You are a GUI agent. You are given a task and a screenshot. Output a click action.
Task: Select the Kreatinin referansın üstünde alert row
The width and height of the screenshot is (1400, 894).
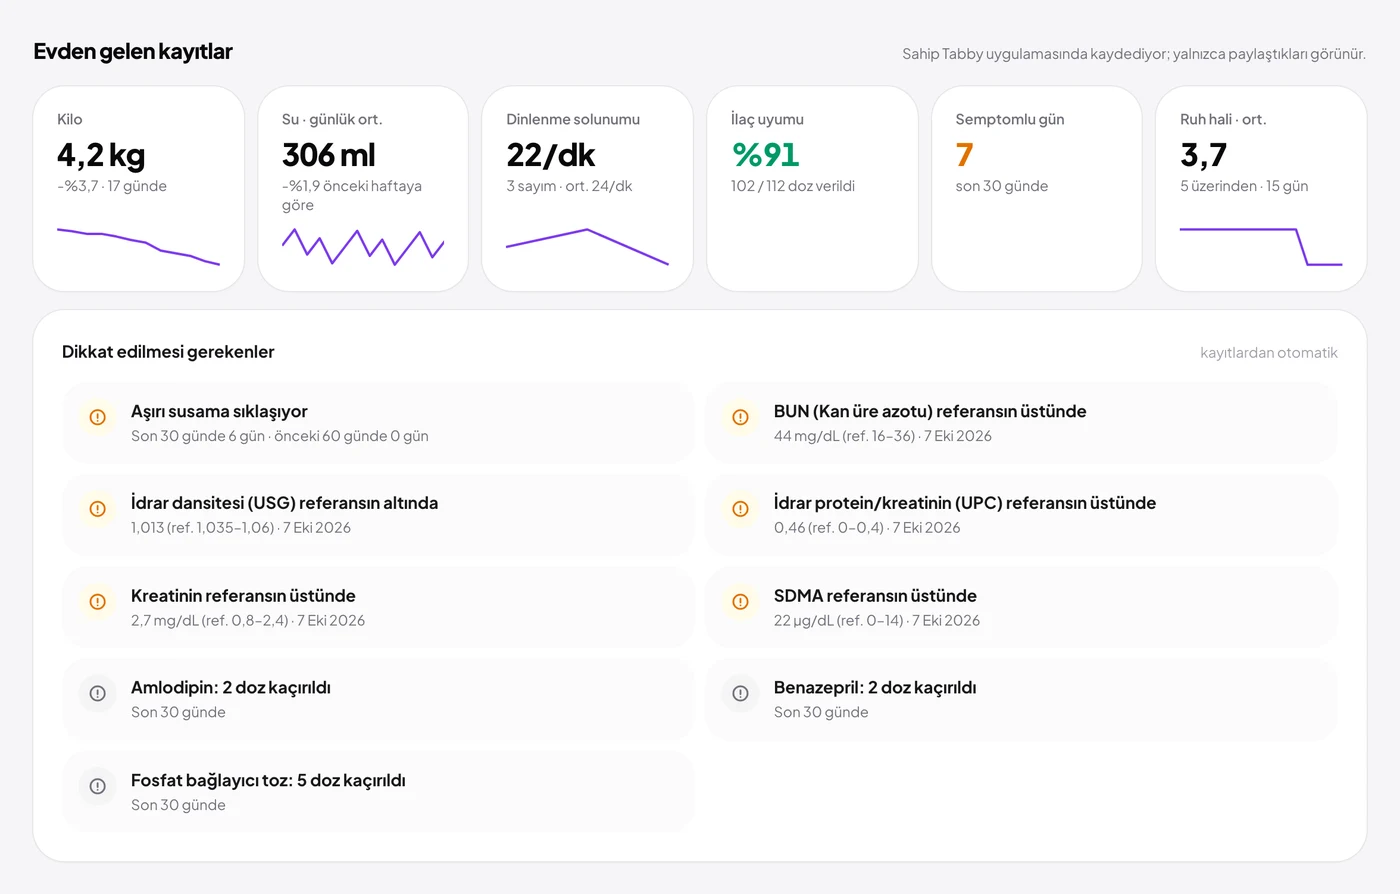[378, 608]
